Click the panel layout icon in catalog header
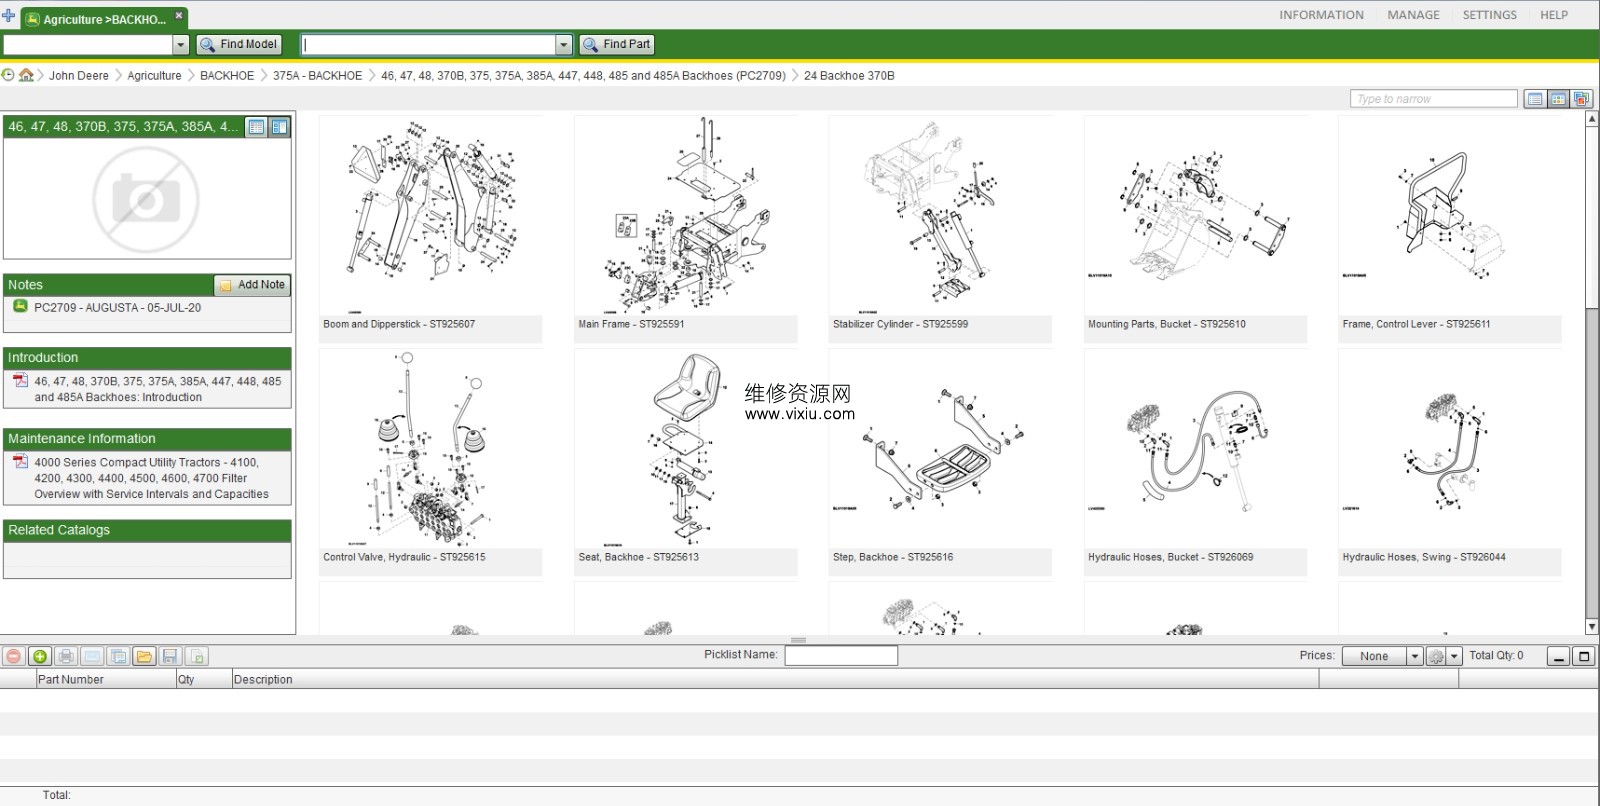This screenshot has height=806, width=1600. (279, 126)
